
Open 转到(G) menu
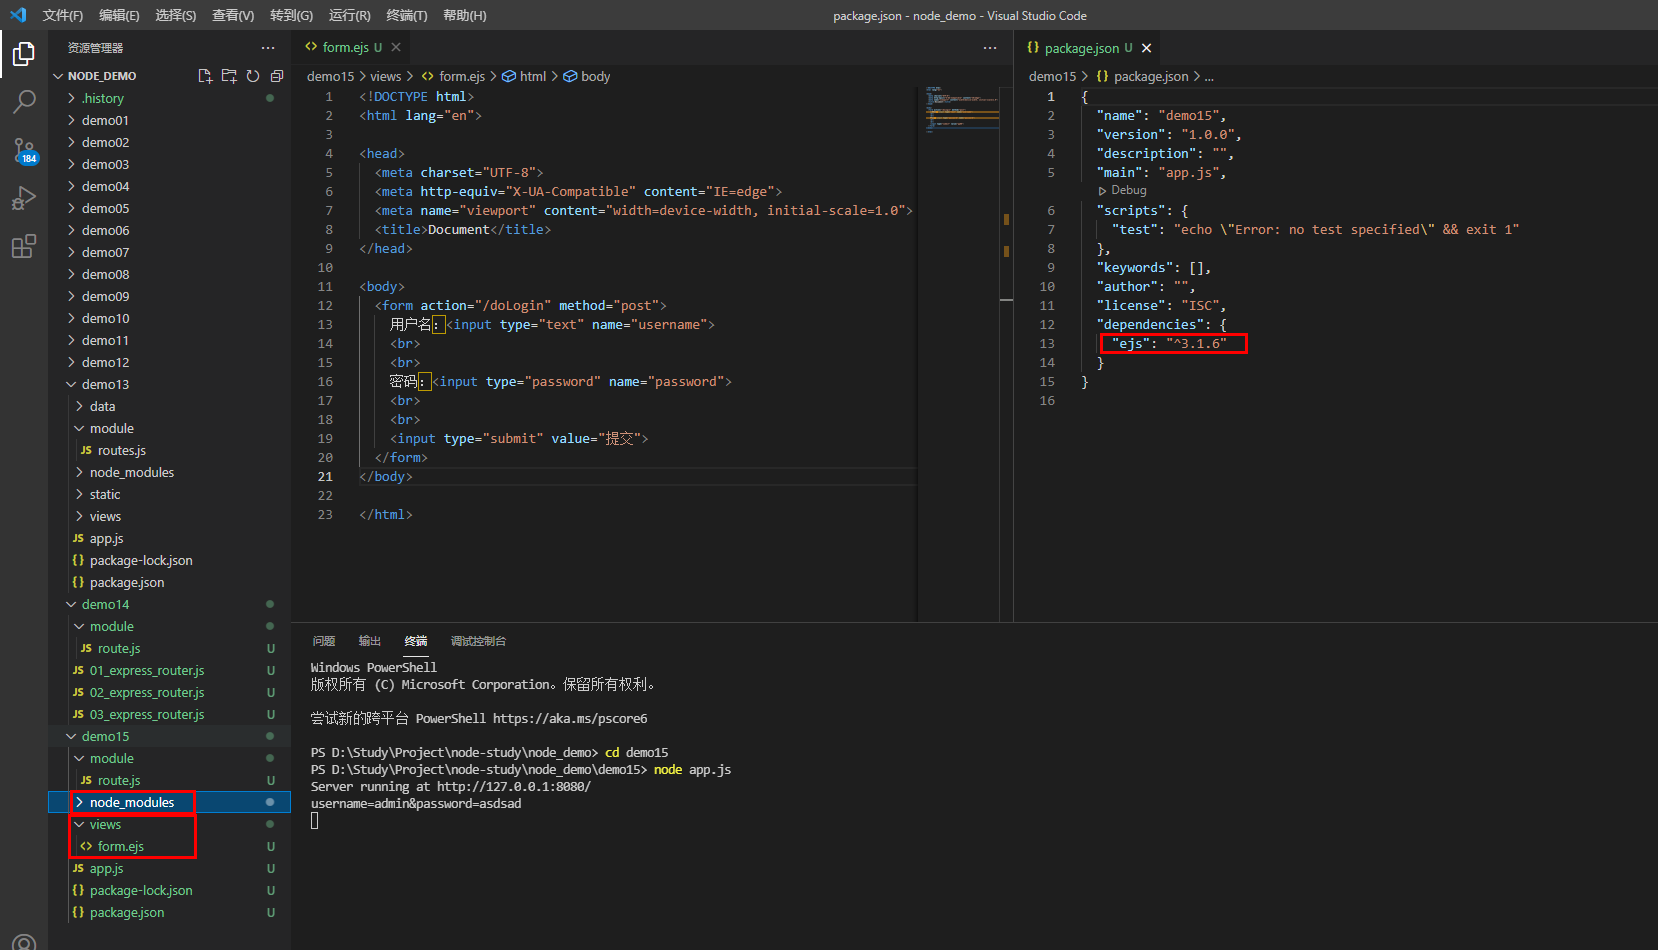pyautogui.click(x=291, y=15)
